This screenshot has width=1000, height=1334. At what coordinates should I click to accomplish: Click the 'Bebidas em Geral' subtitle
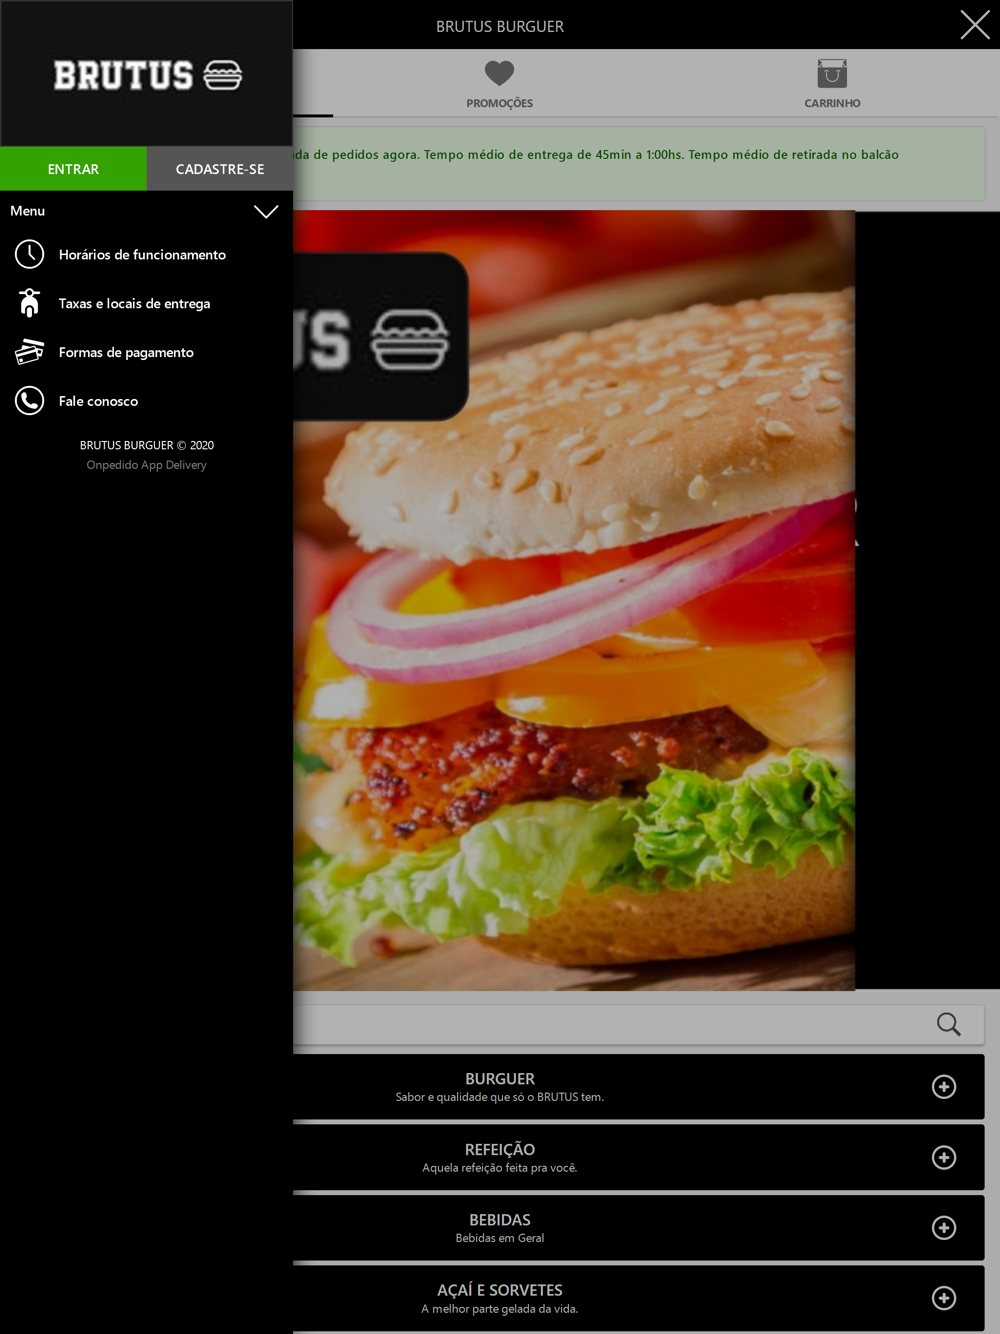coord(500,1238)
